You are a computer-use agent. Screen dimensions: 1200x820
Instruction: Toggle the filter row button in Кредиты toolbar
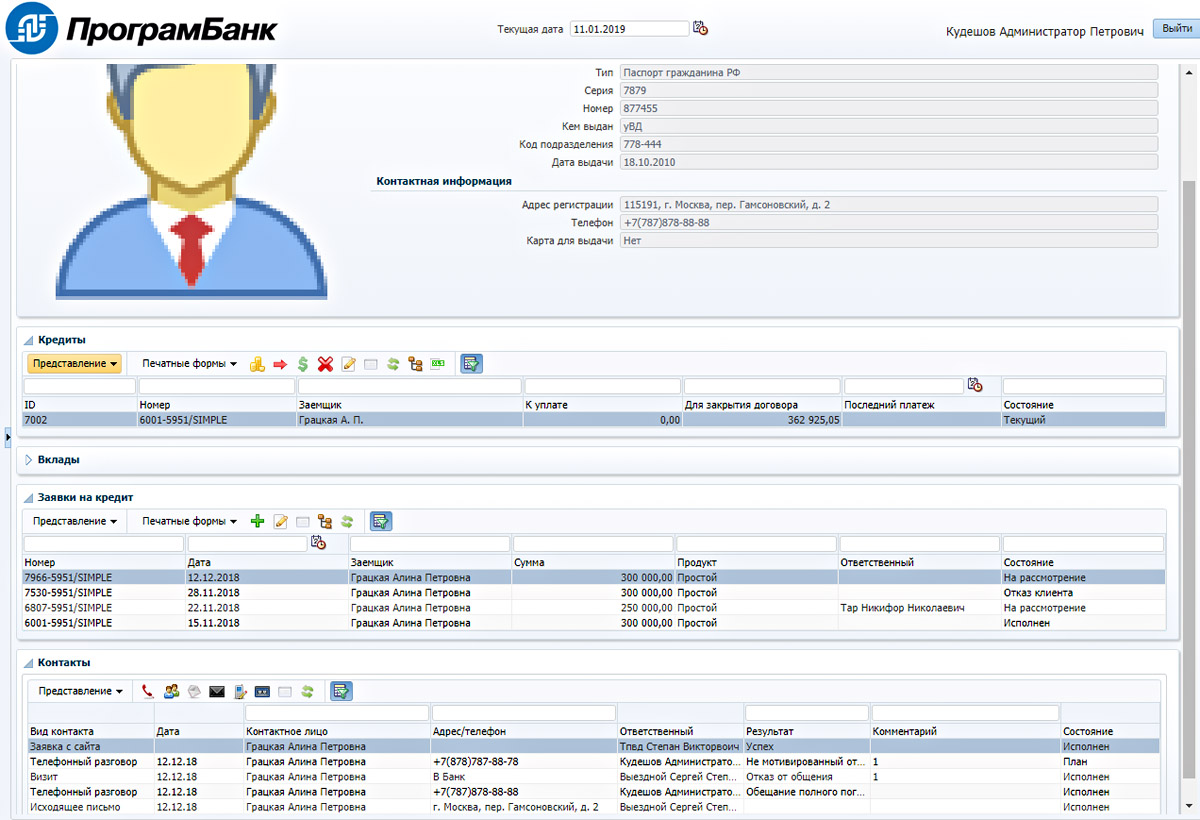click(x=471, y=364)
